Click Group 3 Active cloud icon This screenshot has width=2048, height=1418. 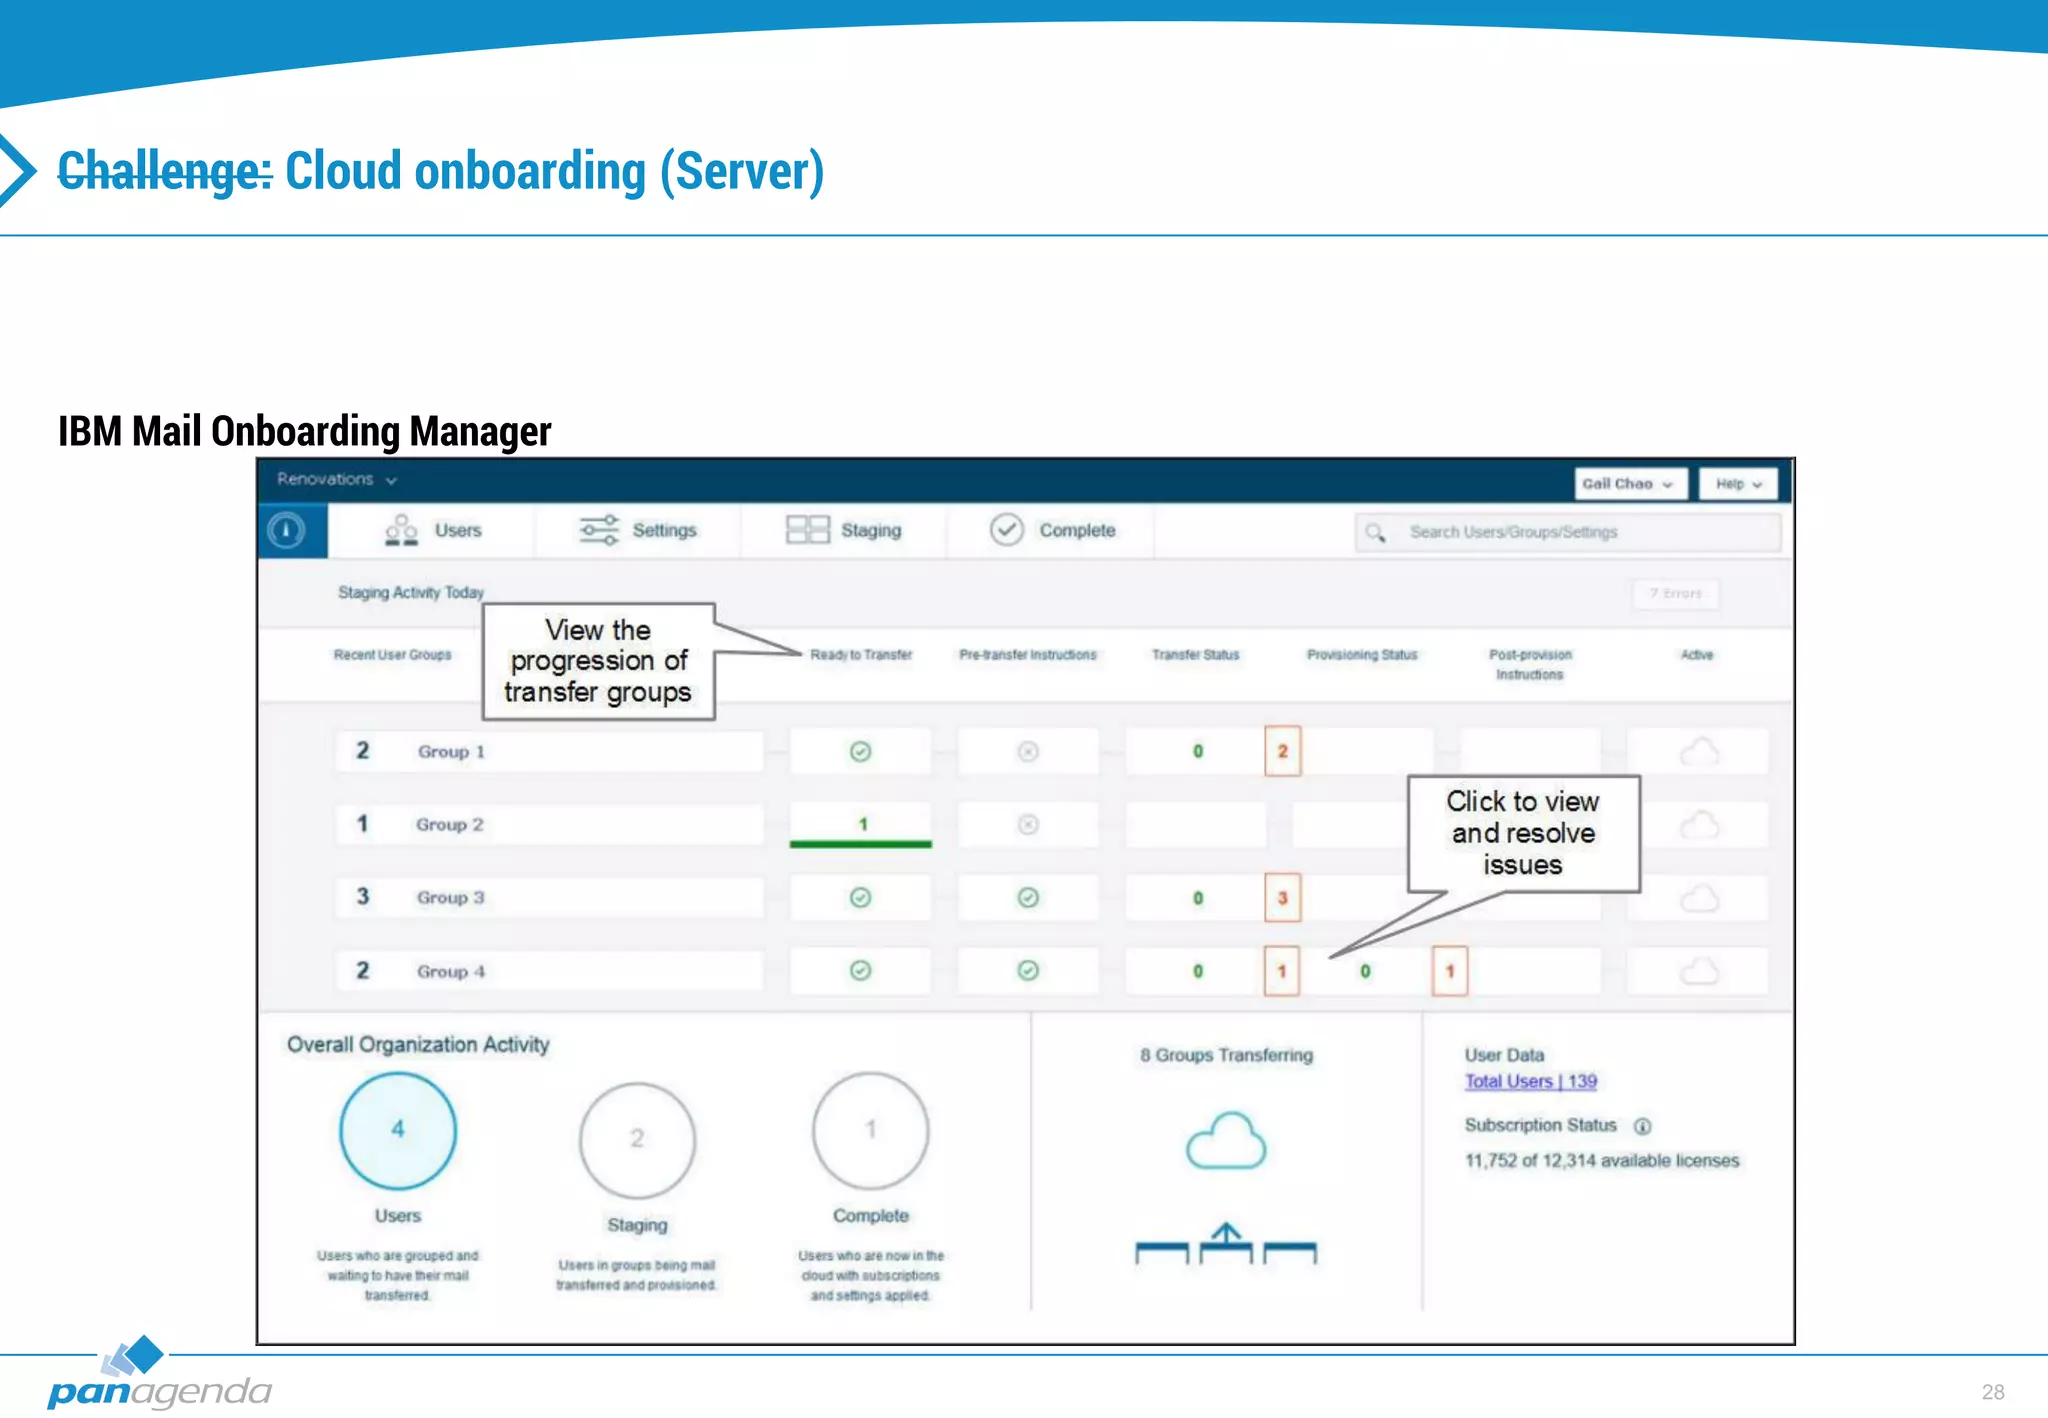1699,897
